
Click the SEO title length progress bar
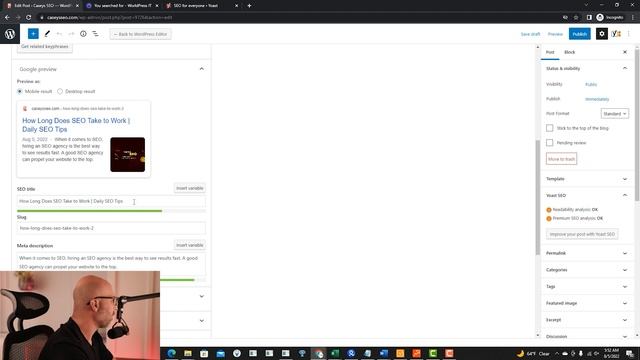coord(111,211)
